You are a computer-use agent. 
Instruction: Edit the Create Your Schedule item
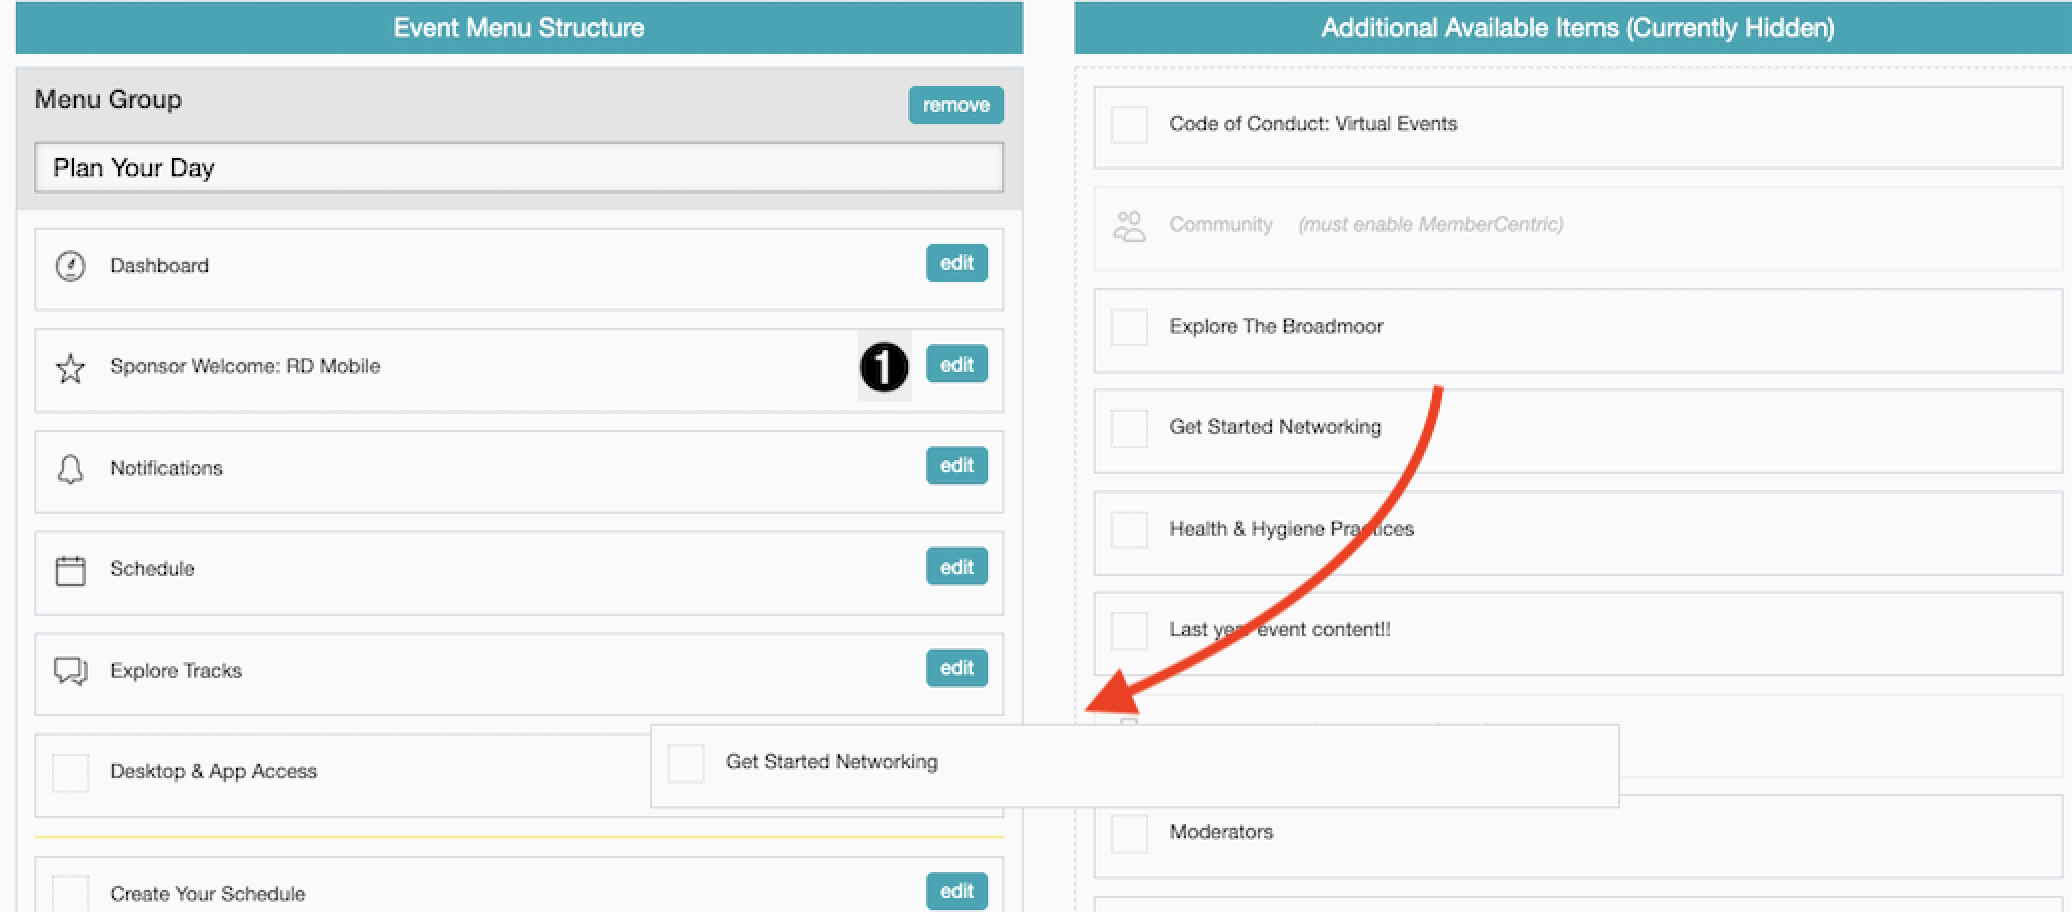957,891
